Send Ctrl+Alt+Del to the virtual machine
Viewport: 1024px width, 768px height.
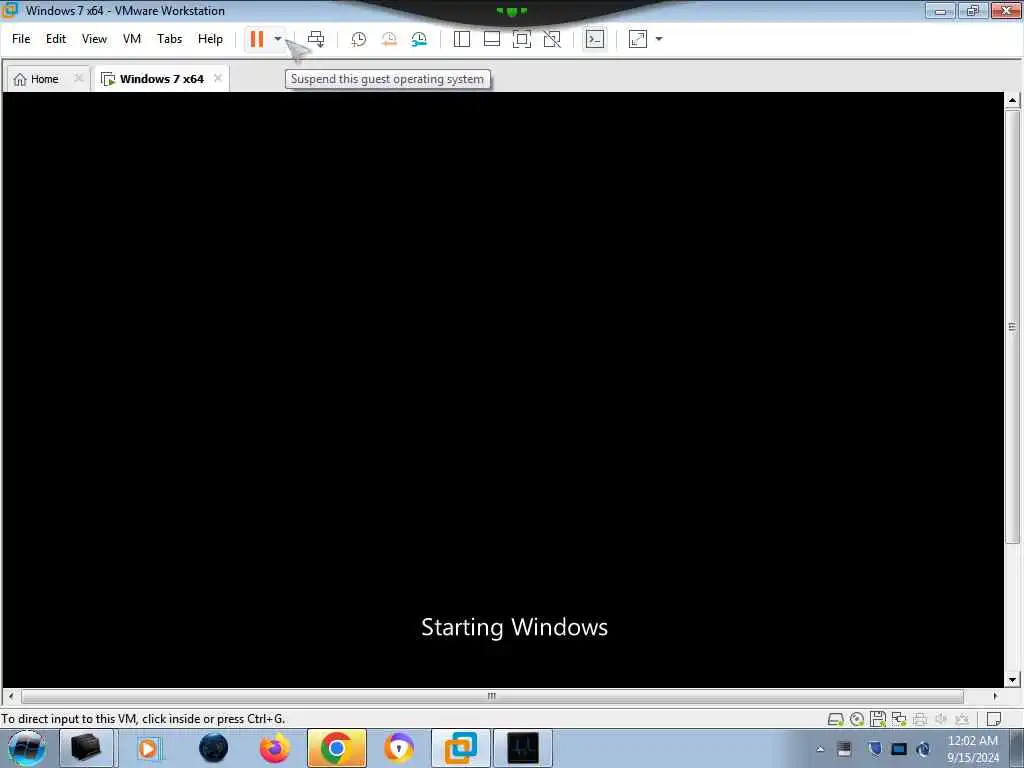[316, 39]
